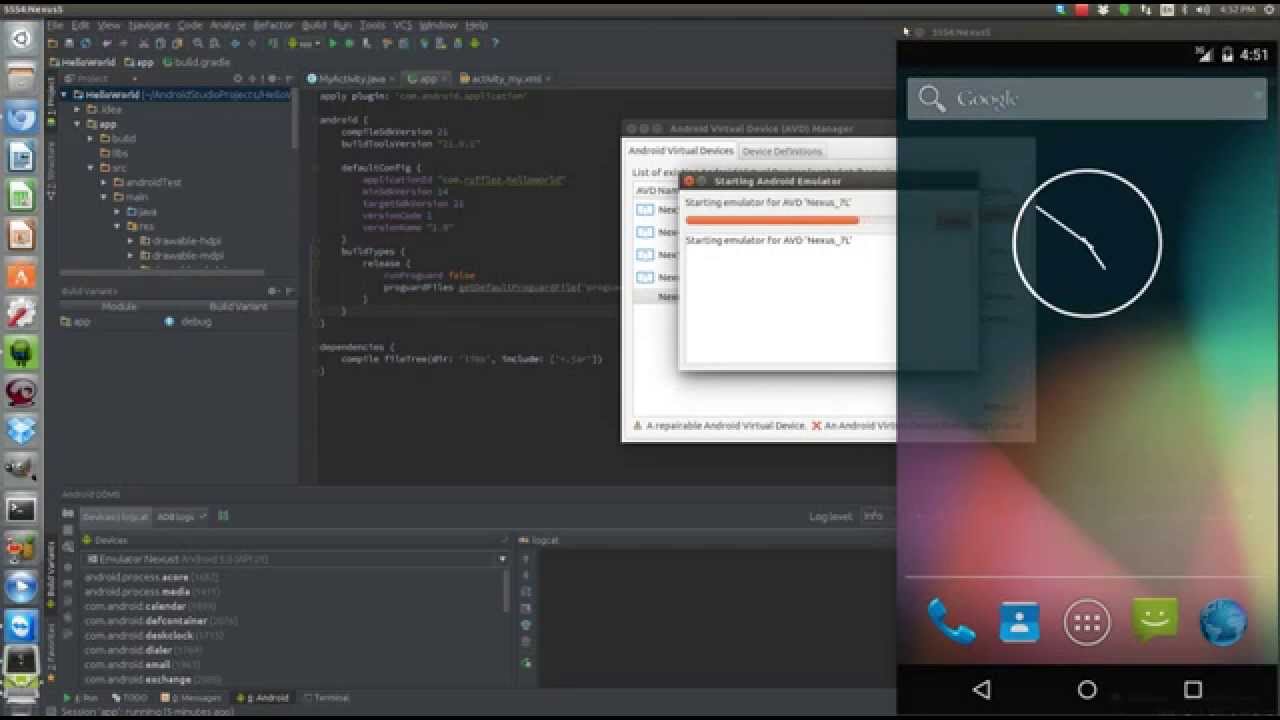Viewport: 1280px width, 720px height.
Task: Click the Google search magnifier icon
Action: tap(931, 98)
